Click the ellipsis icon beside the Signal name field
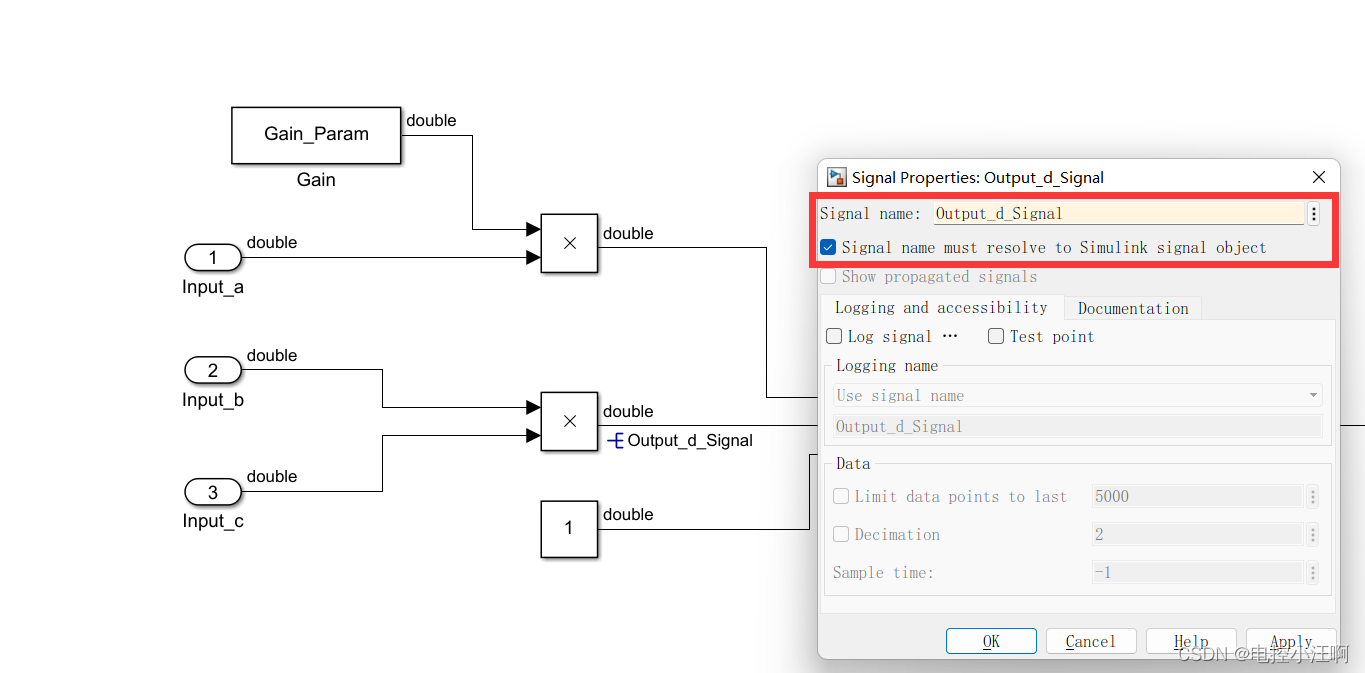 pyautogui.click(x=1313, y=213)
